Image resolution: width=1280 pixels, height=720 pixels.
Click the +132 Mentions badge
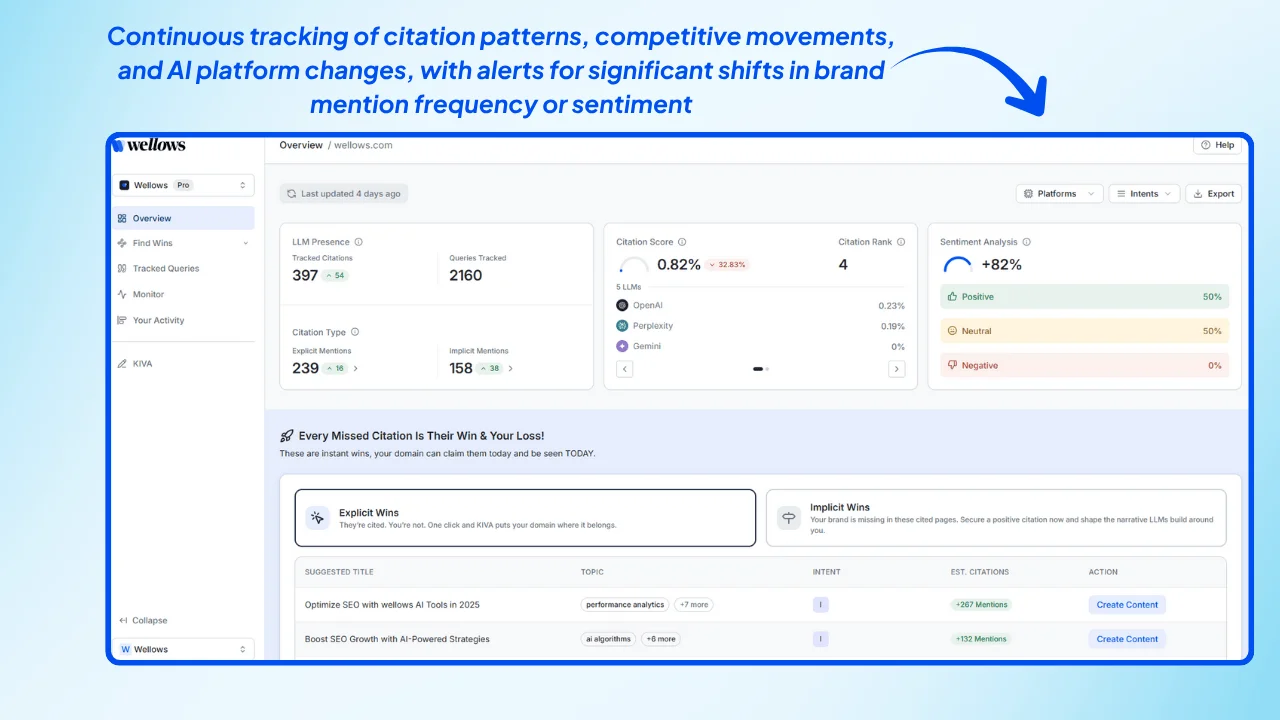[x=981, y=639]
